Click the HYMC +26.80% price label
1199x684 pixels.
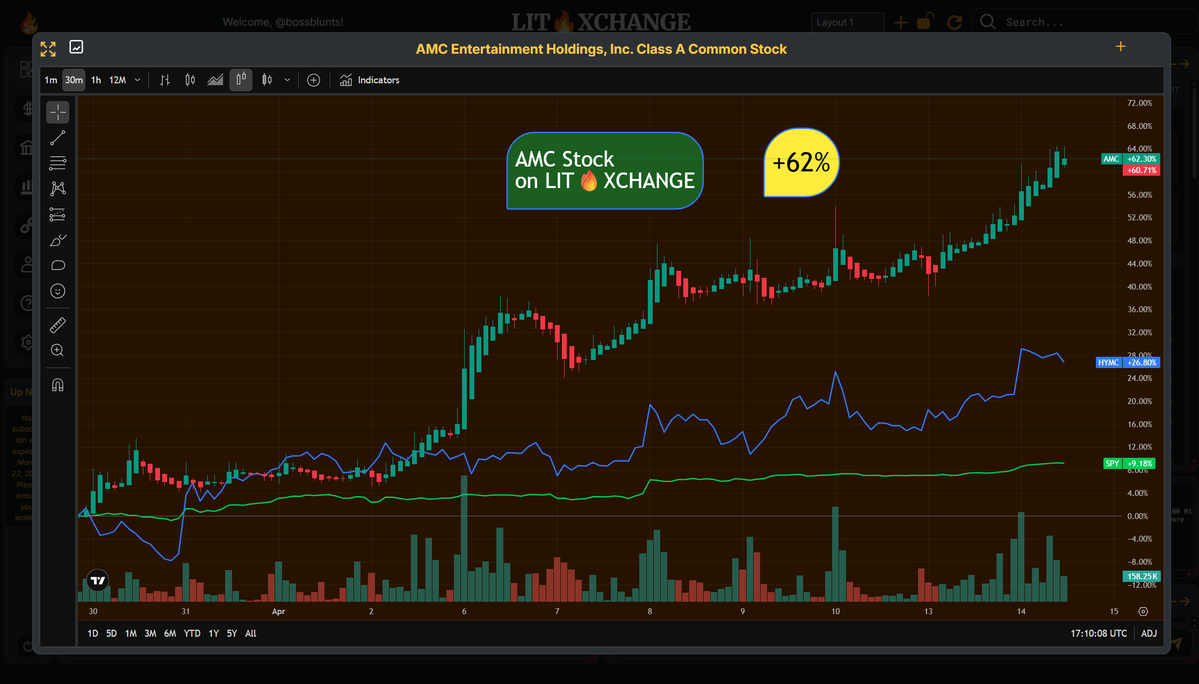click(1127, 362)
